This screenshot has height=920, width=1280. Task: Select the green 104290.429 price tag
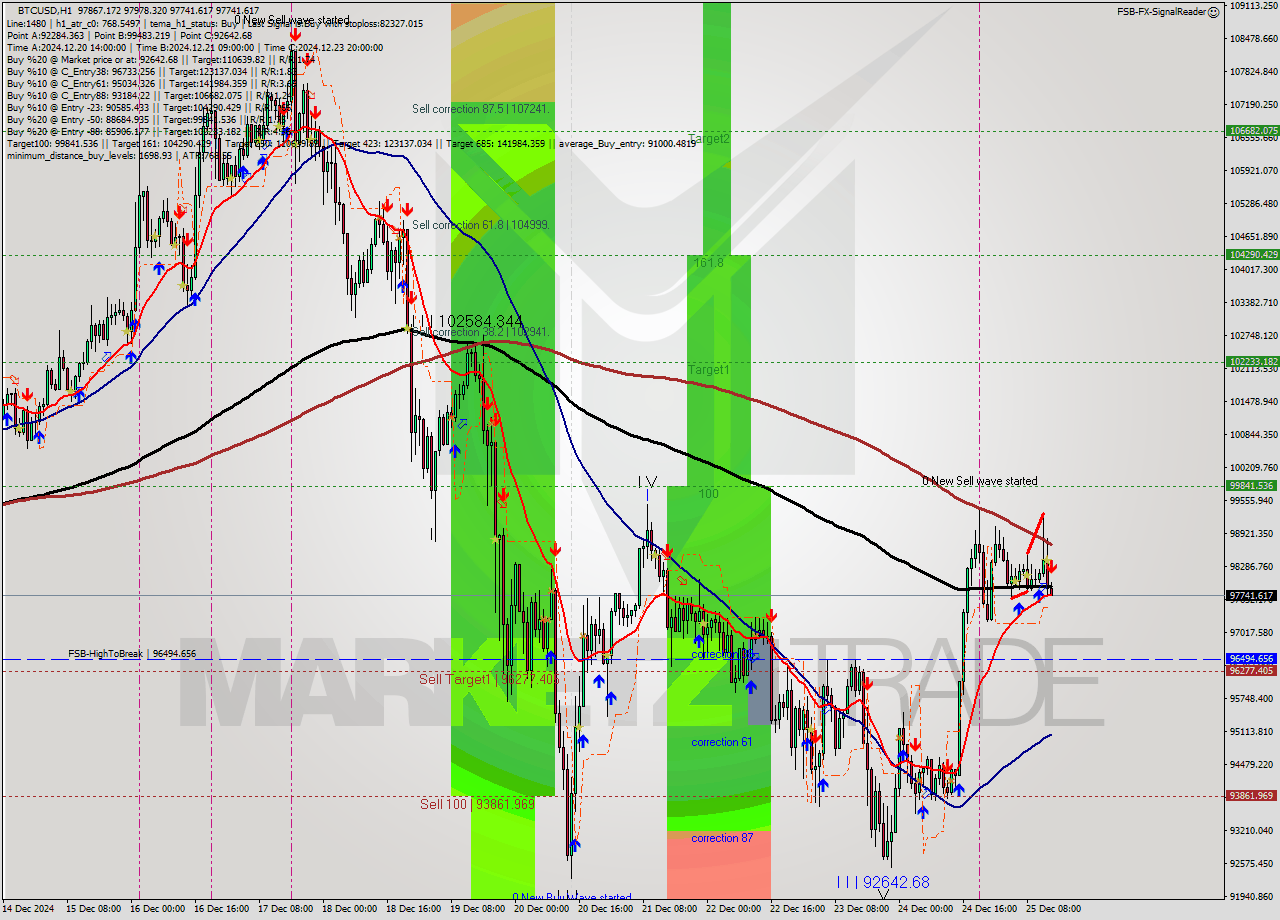(x=1252, y=255)
